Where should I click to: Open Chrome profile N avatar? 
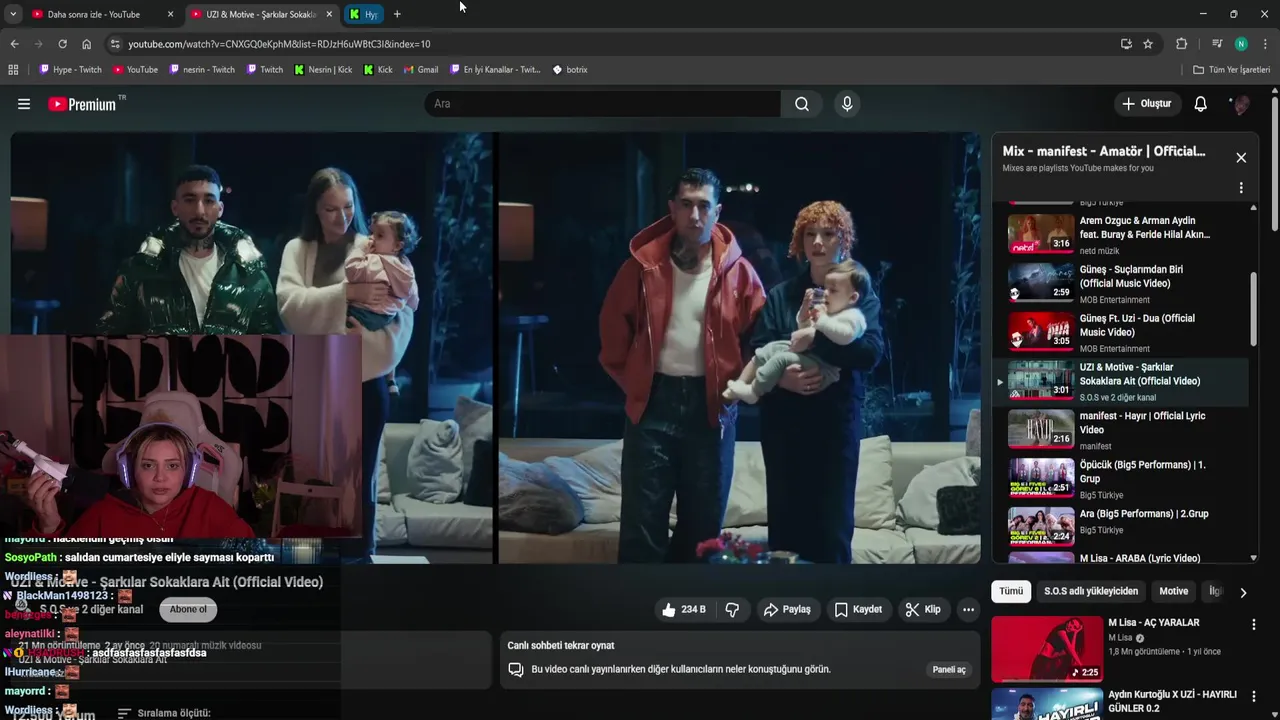click(x=1241, y=44)
